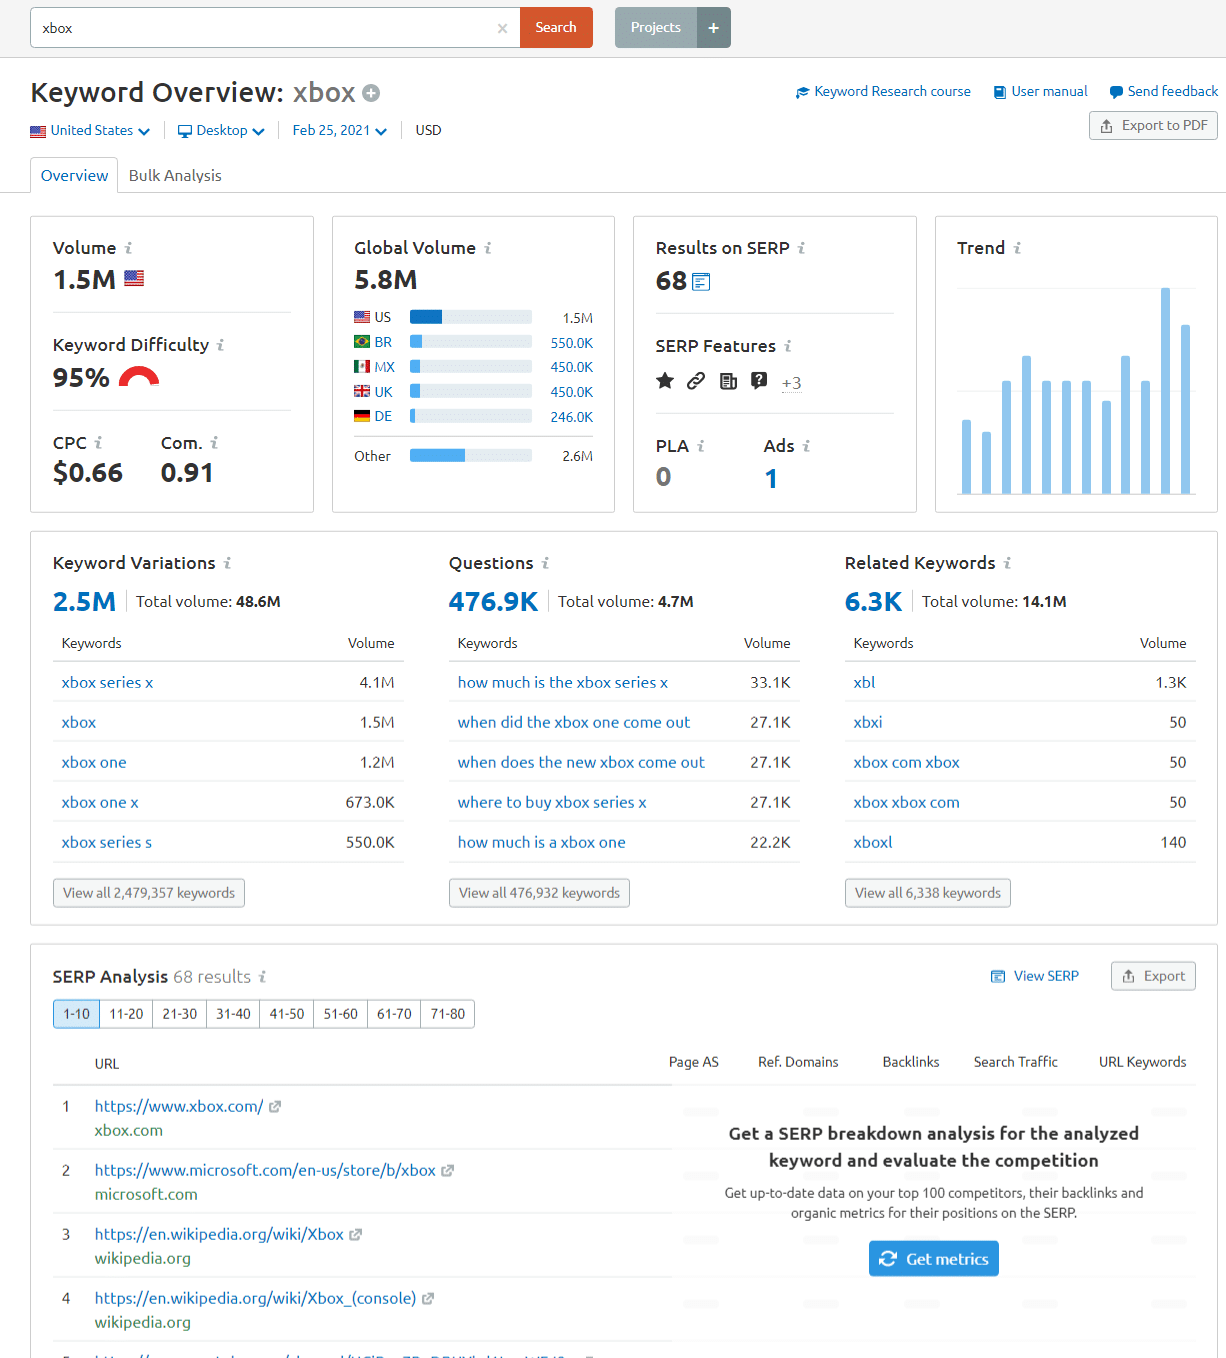Click the Other global volume bar
Screen dimensions: 1226x1358
coord(471,456)
